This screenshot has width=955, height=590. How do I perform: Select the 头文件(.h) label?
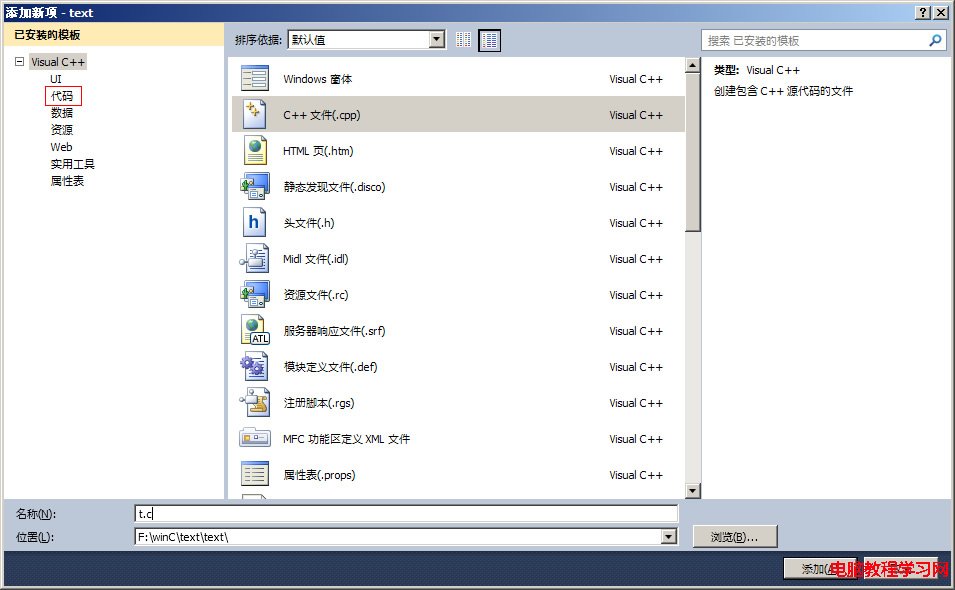point(309,223)
